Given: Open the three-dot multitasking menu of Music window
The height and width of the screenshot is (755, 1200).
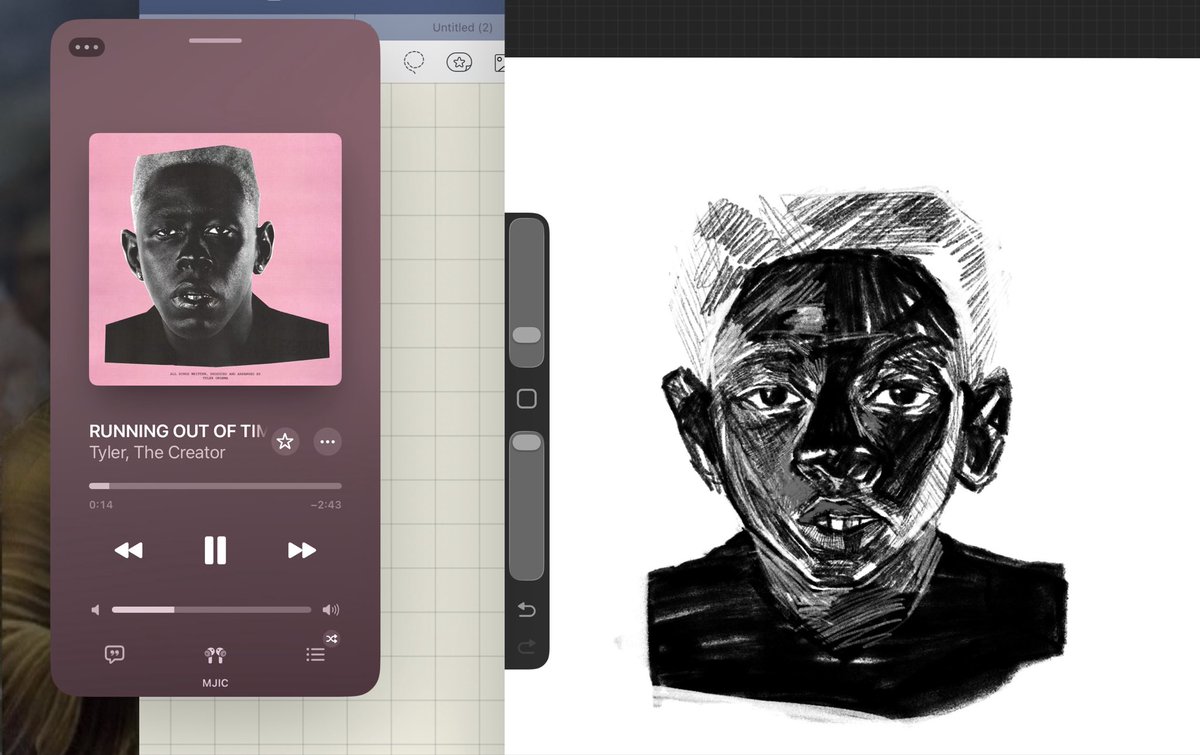Looking at the screenshot, I should tap(87, 47).
